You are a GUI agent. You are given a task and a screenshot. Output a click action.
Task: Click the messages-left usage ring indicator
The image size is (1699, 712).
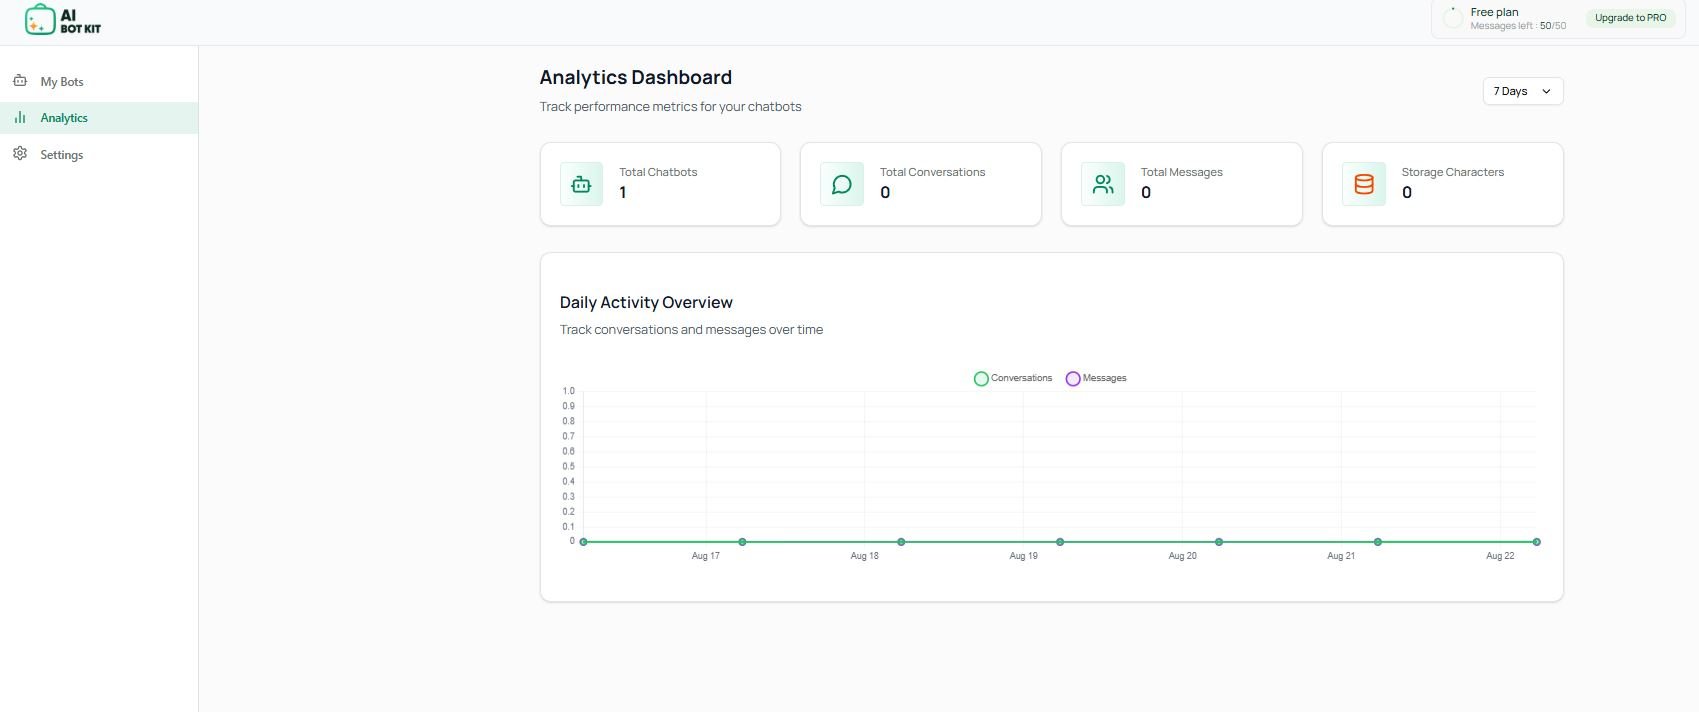[1453, 18]
